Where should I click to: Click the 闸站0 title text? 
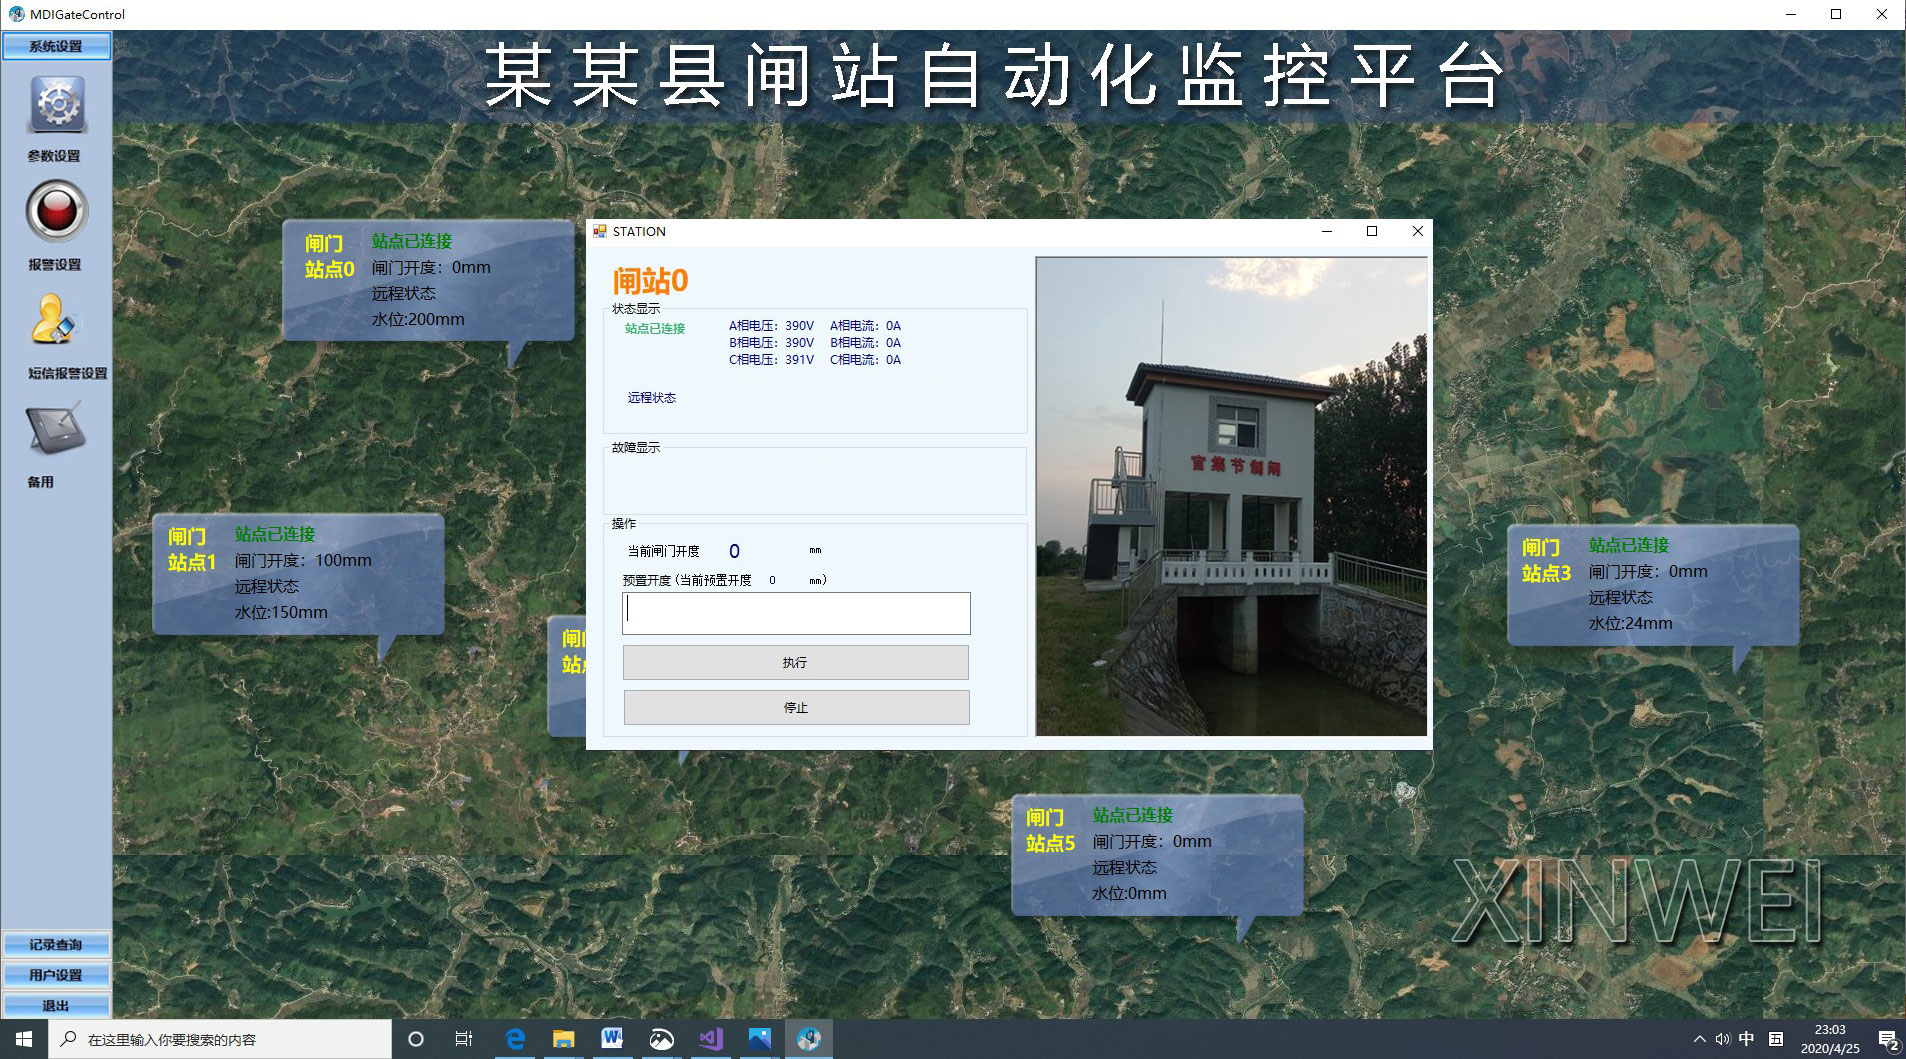(x=650, y=281)
